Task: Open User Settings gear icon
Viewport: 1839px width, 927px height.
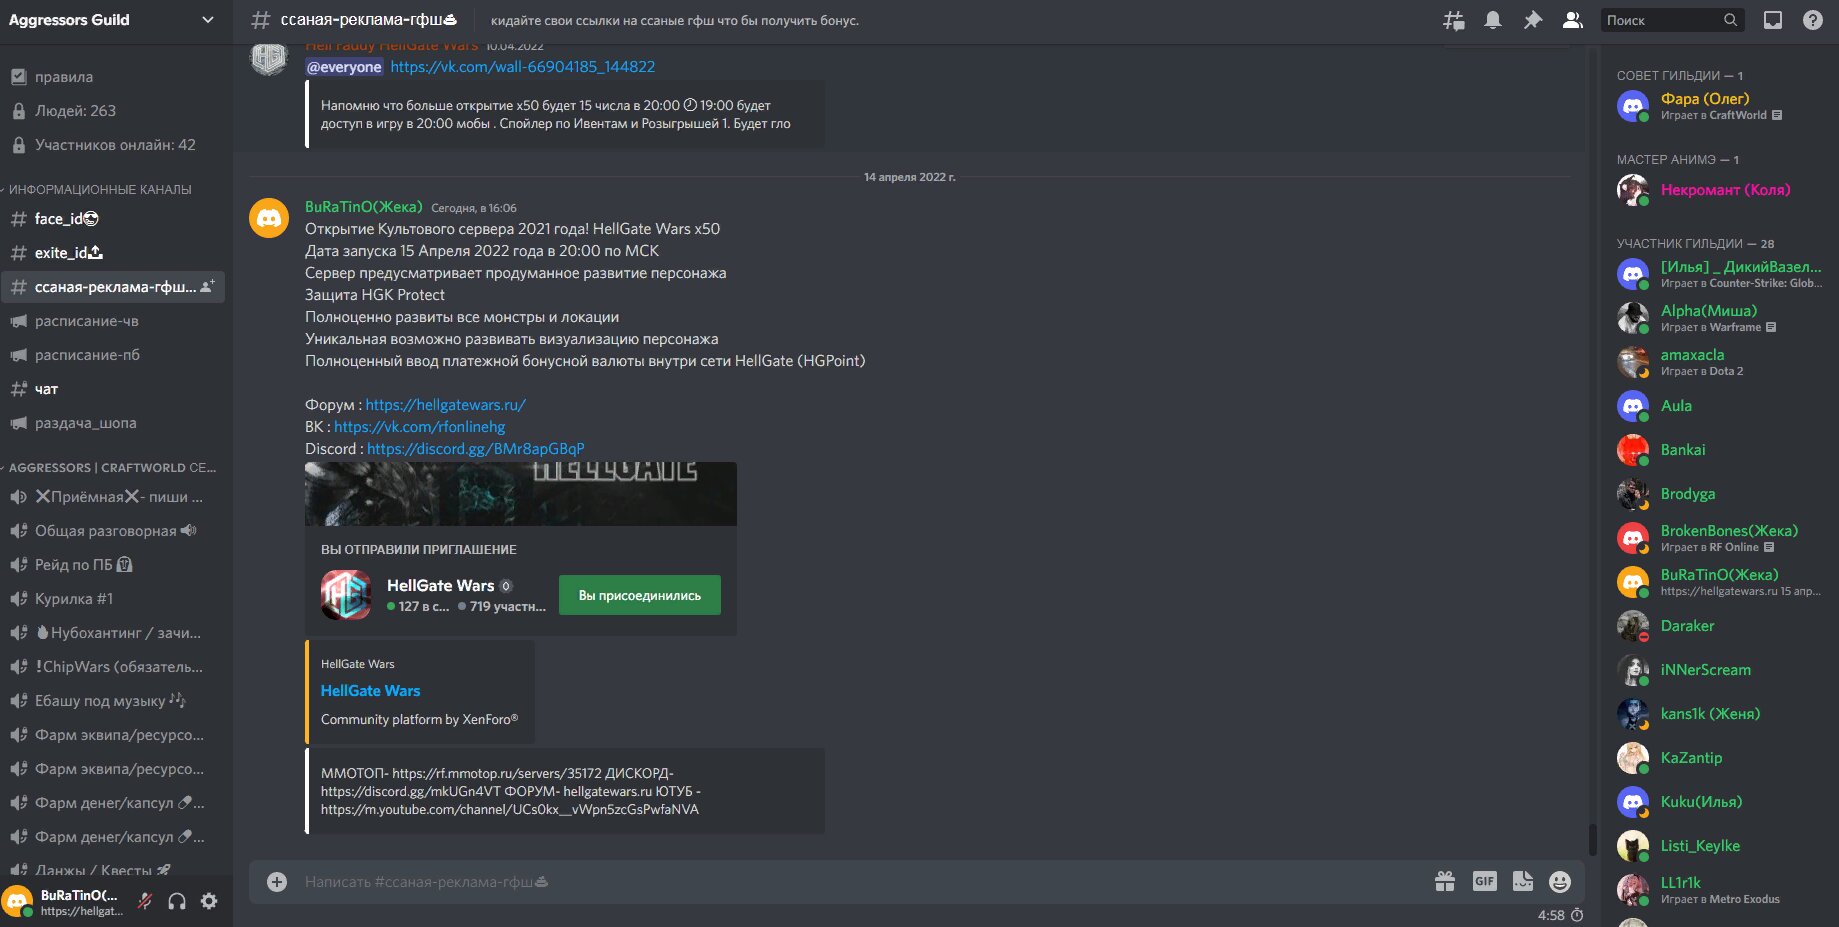Action: coord(209,901)
